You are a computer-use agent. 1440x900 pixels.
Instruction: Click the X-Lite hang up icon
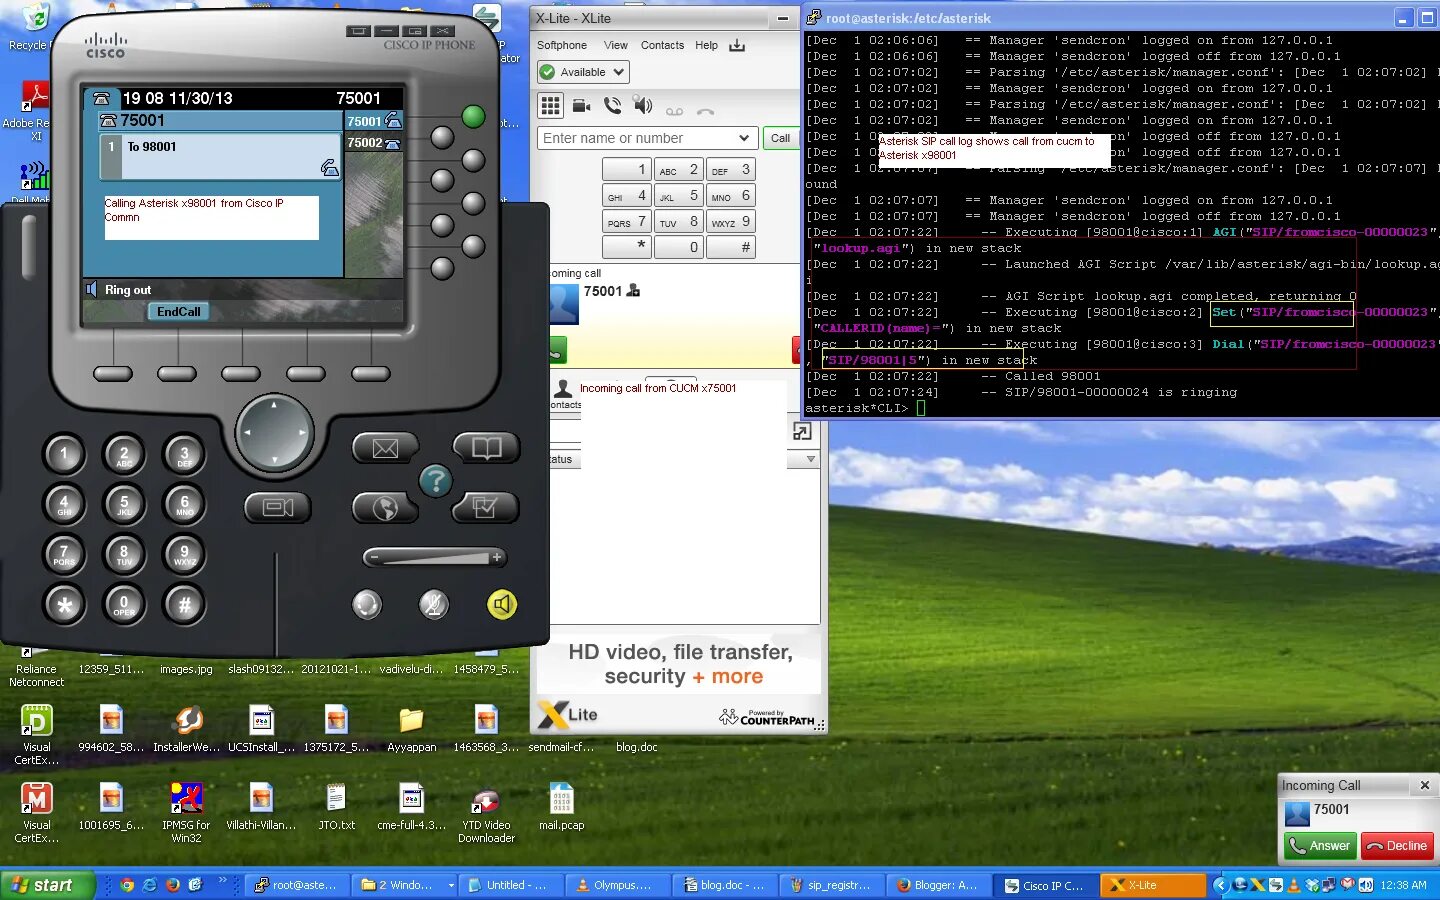pyautogui.click(x=706, y=111)
